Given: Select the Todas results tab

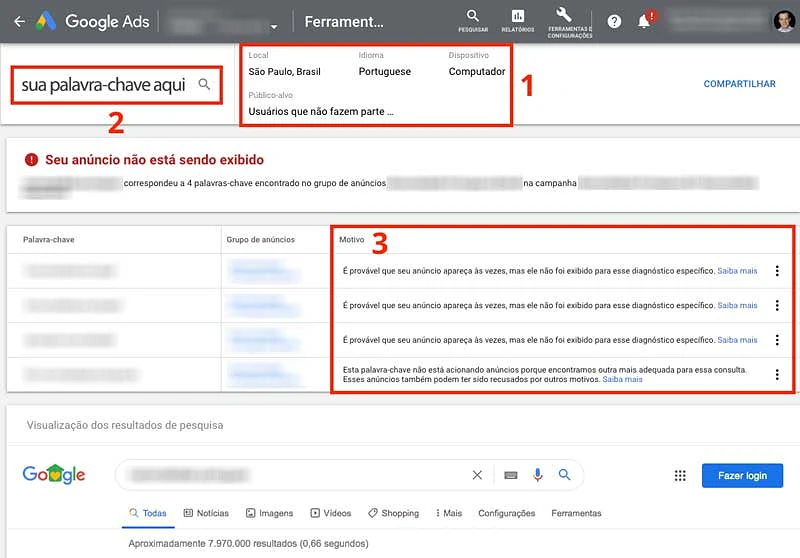Looking at the screenshot, I should point(148,514).
